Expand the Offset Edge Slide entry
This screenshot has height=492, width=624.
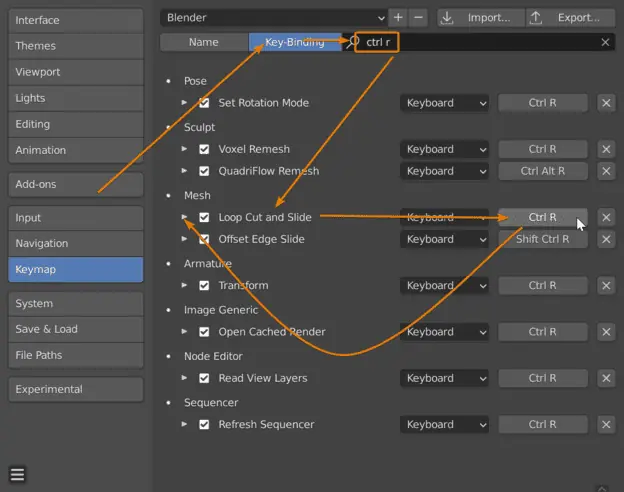pos(184,238)
